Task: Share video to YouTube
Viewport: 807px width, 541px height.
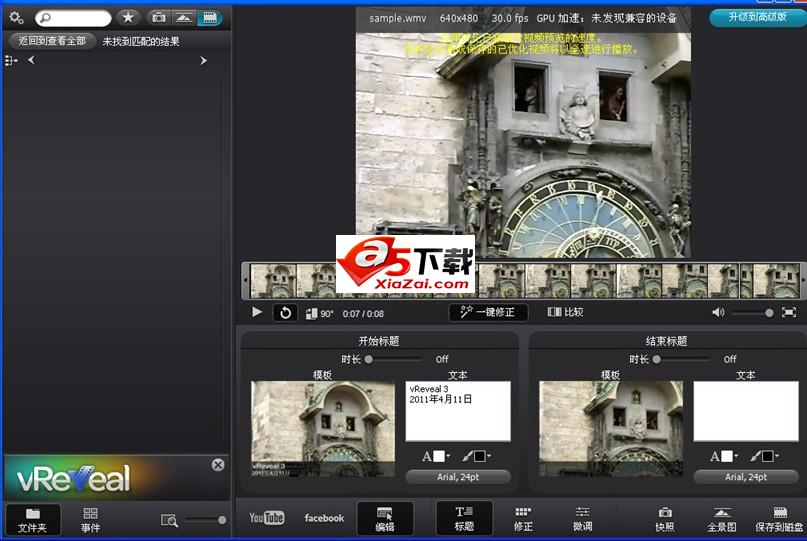Action: (x=267, y=518)
